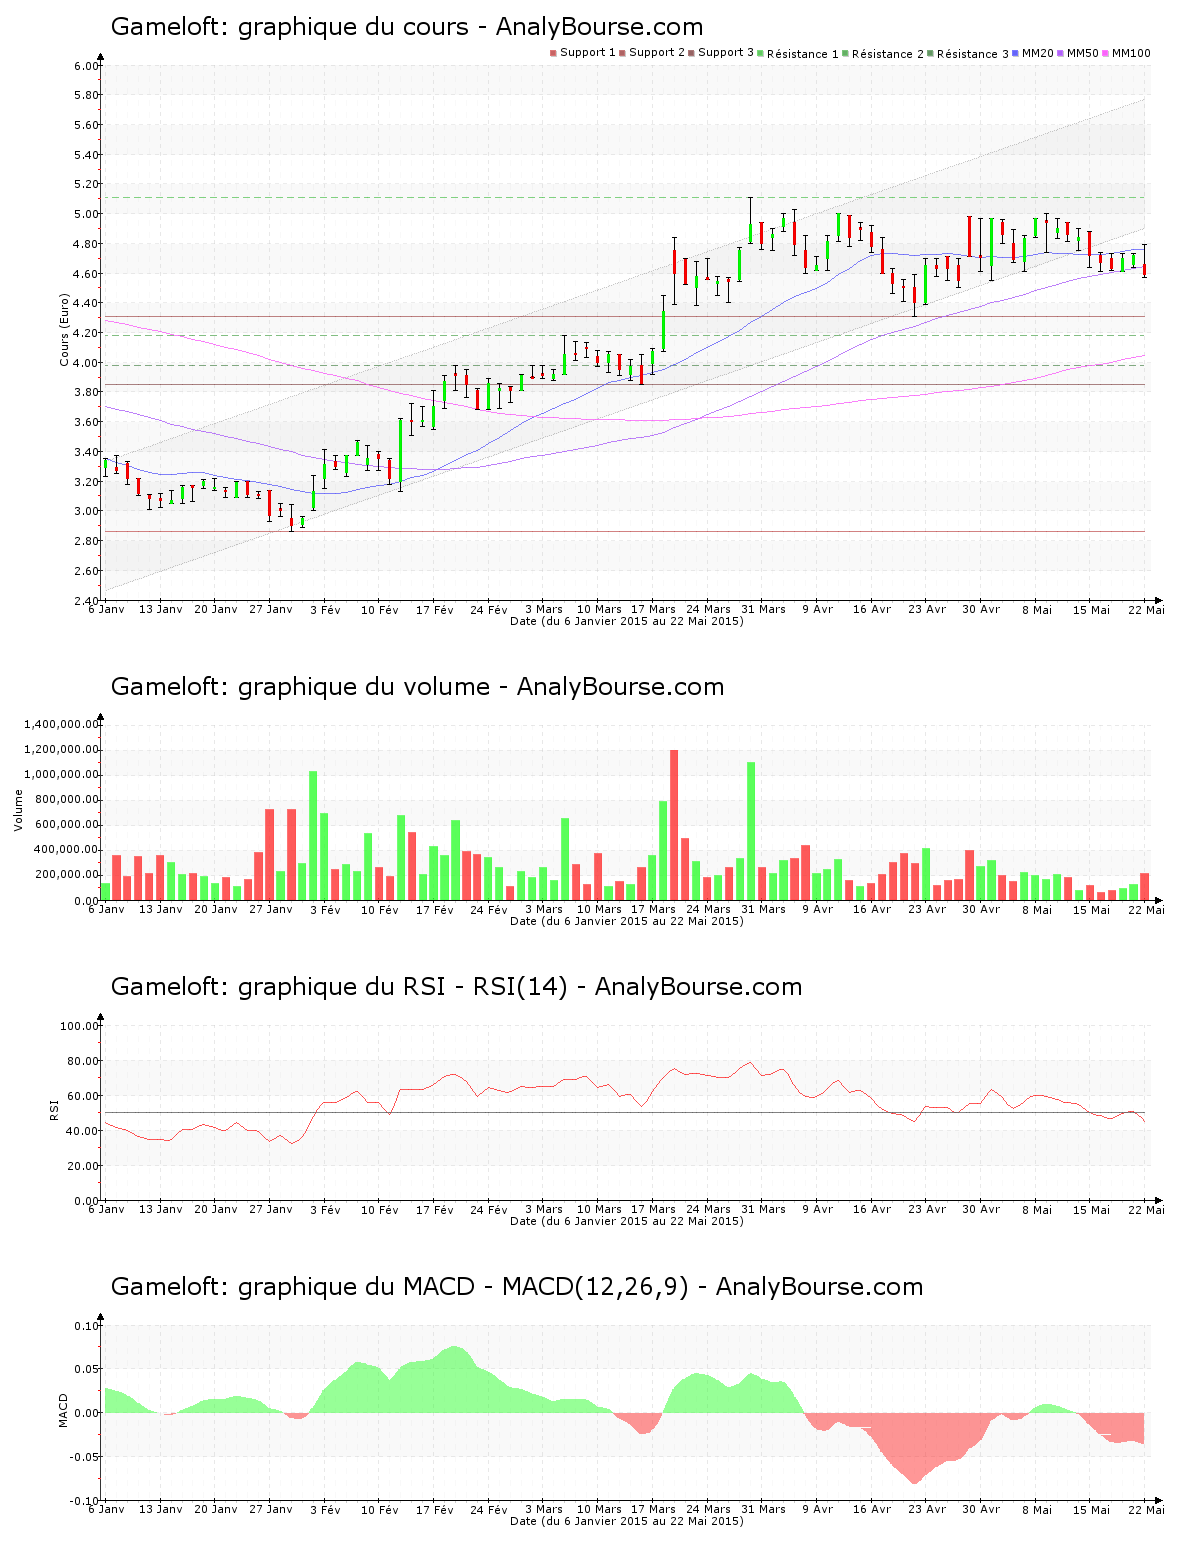The image size is (1200, 1550).
Task: Click the MM100 legend entry
Action: (1126, 53)
